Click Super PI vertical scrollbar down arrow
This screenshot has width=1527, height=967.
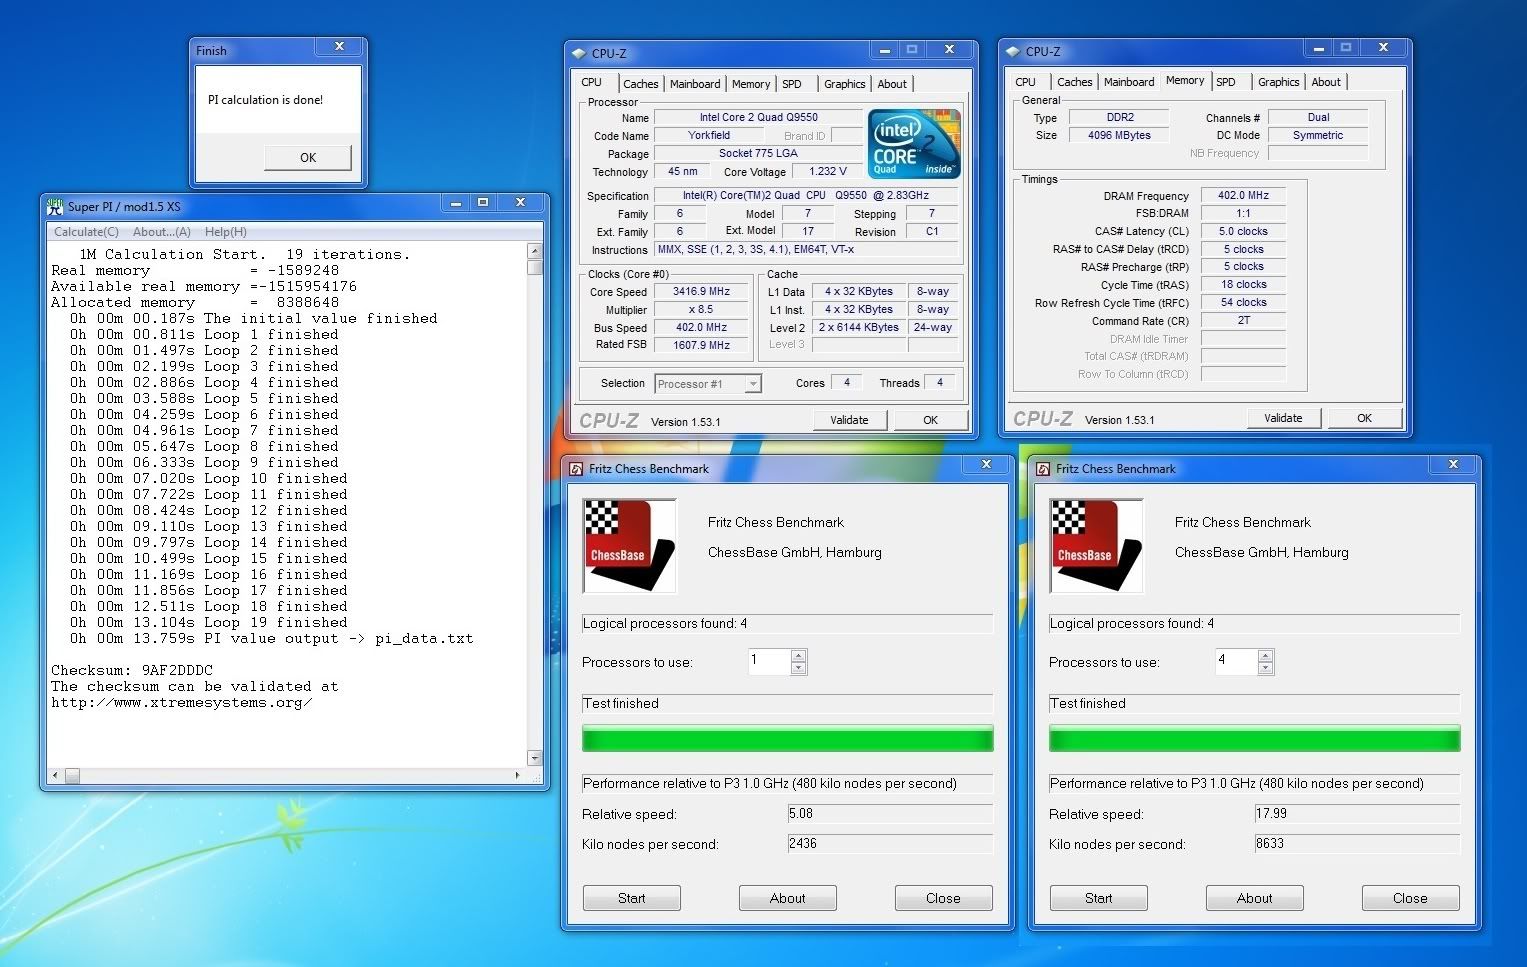[535, 758]
